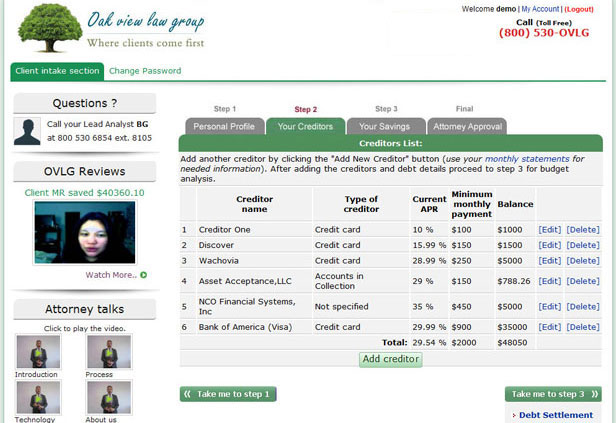The height and width of the screenshot is (423, 616).
Task: Edit the NCO Financial Systems entry
Action: (x=550, y=306)
